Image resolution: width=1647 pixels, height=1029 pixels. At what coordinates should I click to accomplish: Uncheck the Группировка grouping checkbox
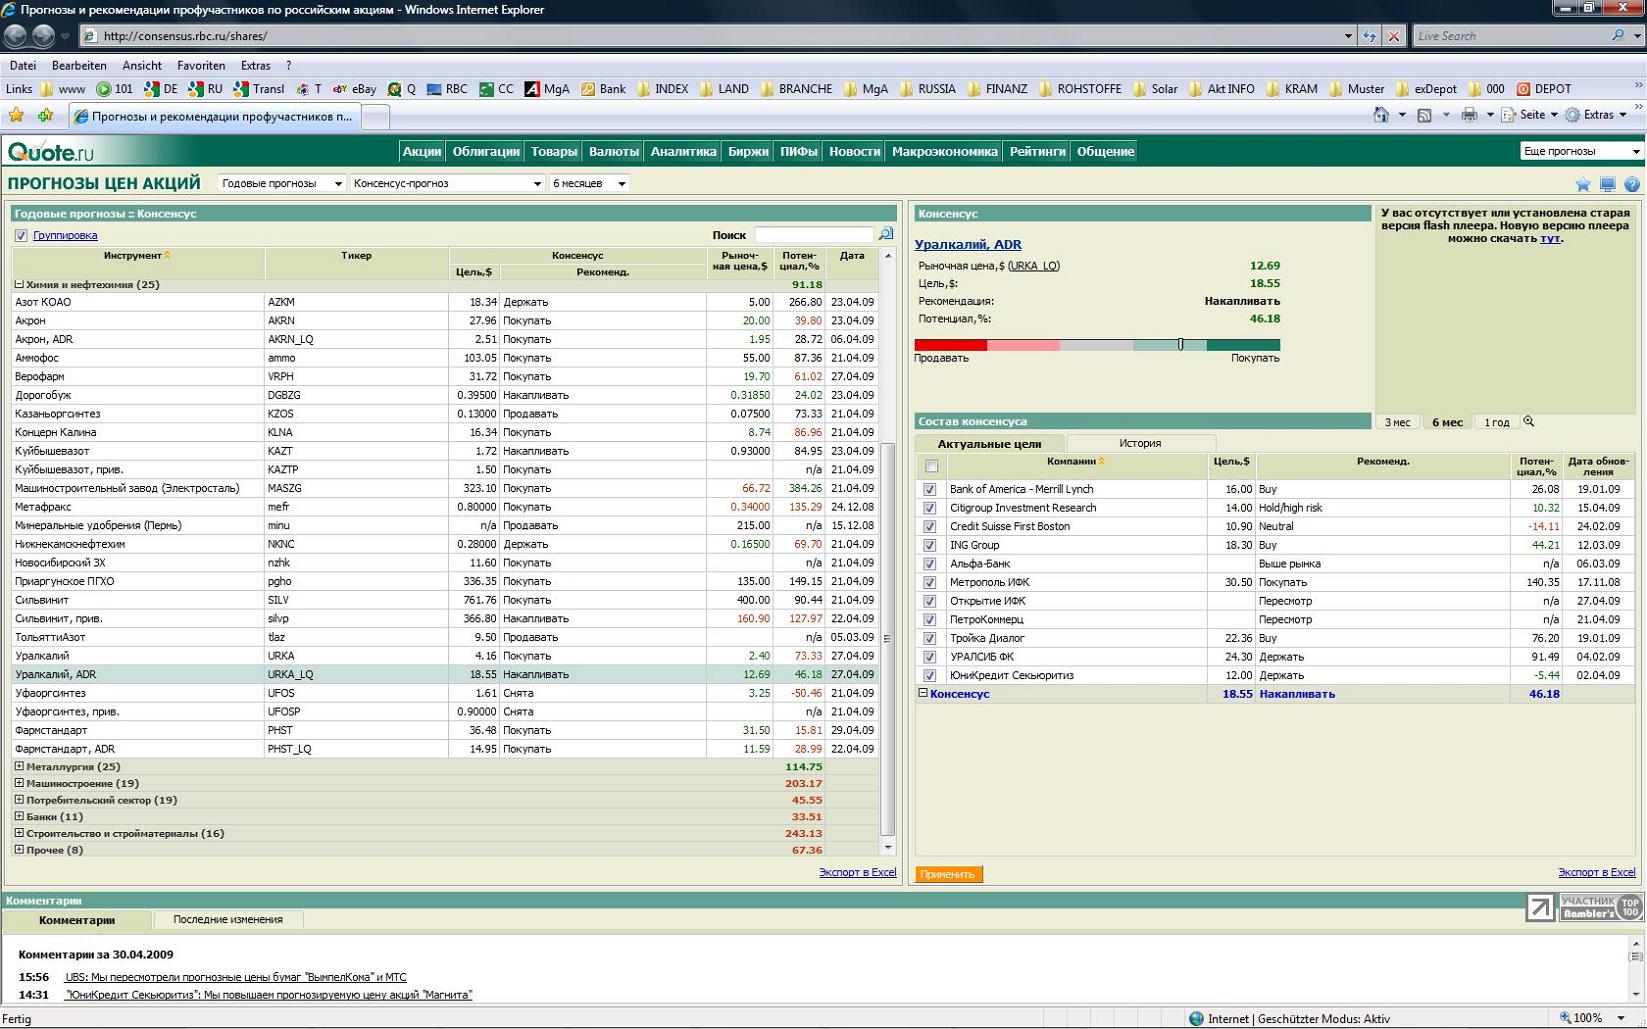click(x=21, y=236)
